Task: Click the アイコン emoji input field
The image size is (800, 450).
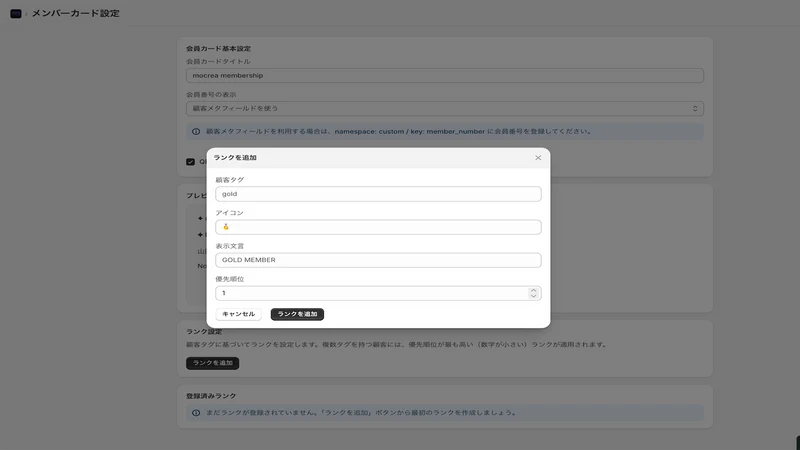Action: [x=378, y=227]
